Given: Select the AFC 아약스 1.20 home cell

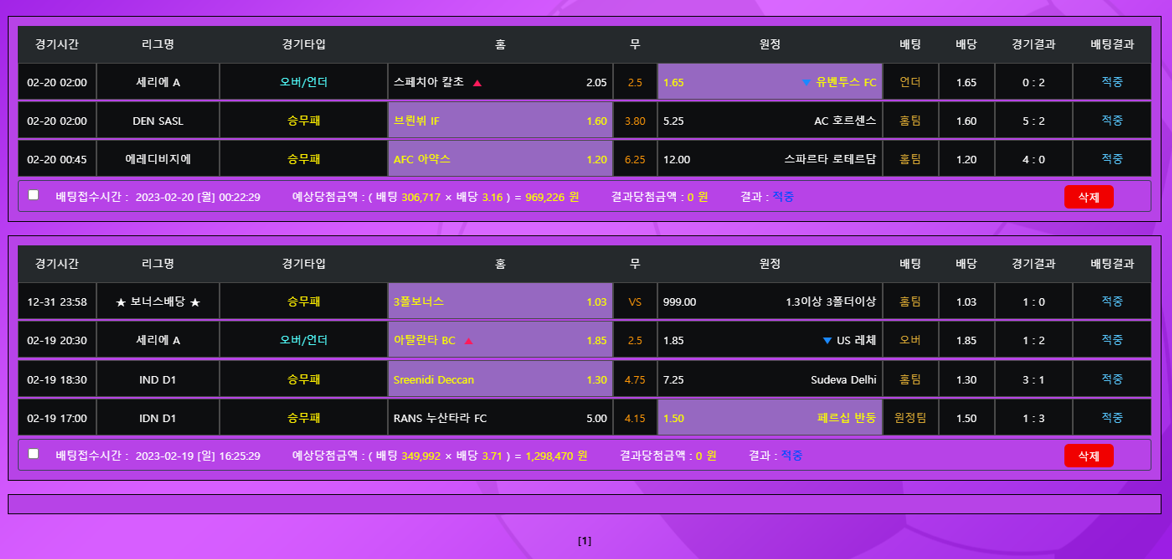Looking at the screenshot, I should (x=500, y=159).
